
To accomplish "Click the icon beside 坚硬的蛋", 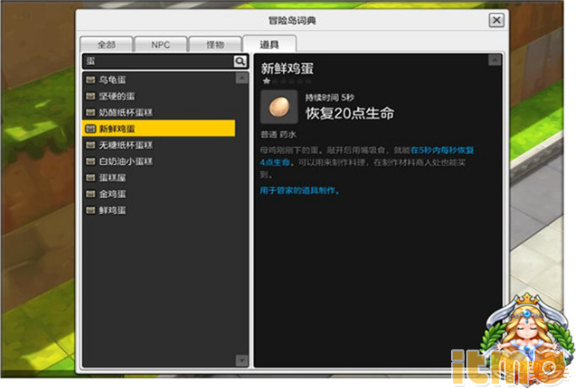I will point(90,96).
